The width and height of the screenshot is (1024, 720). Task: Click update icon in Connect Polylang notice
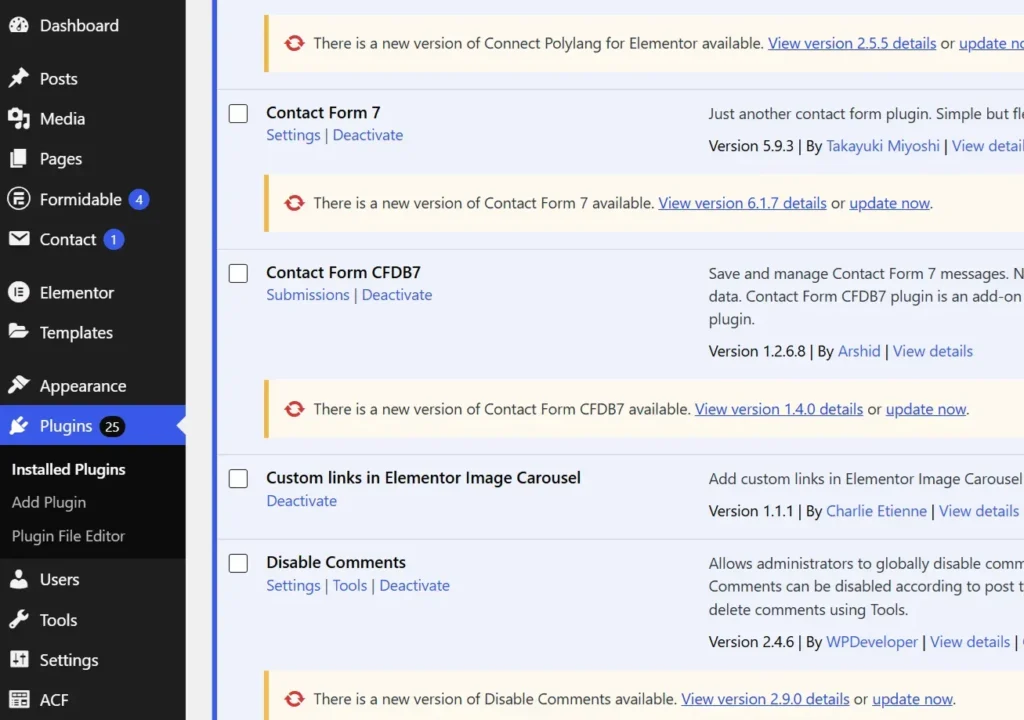tap(295, 43)
